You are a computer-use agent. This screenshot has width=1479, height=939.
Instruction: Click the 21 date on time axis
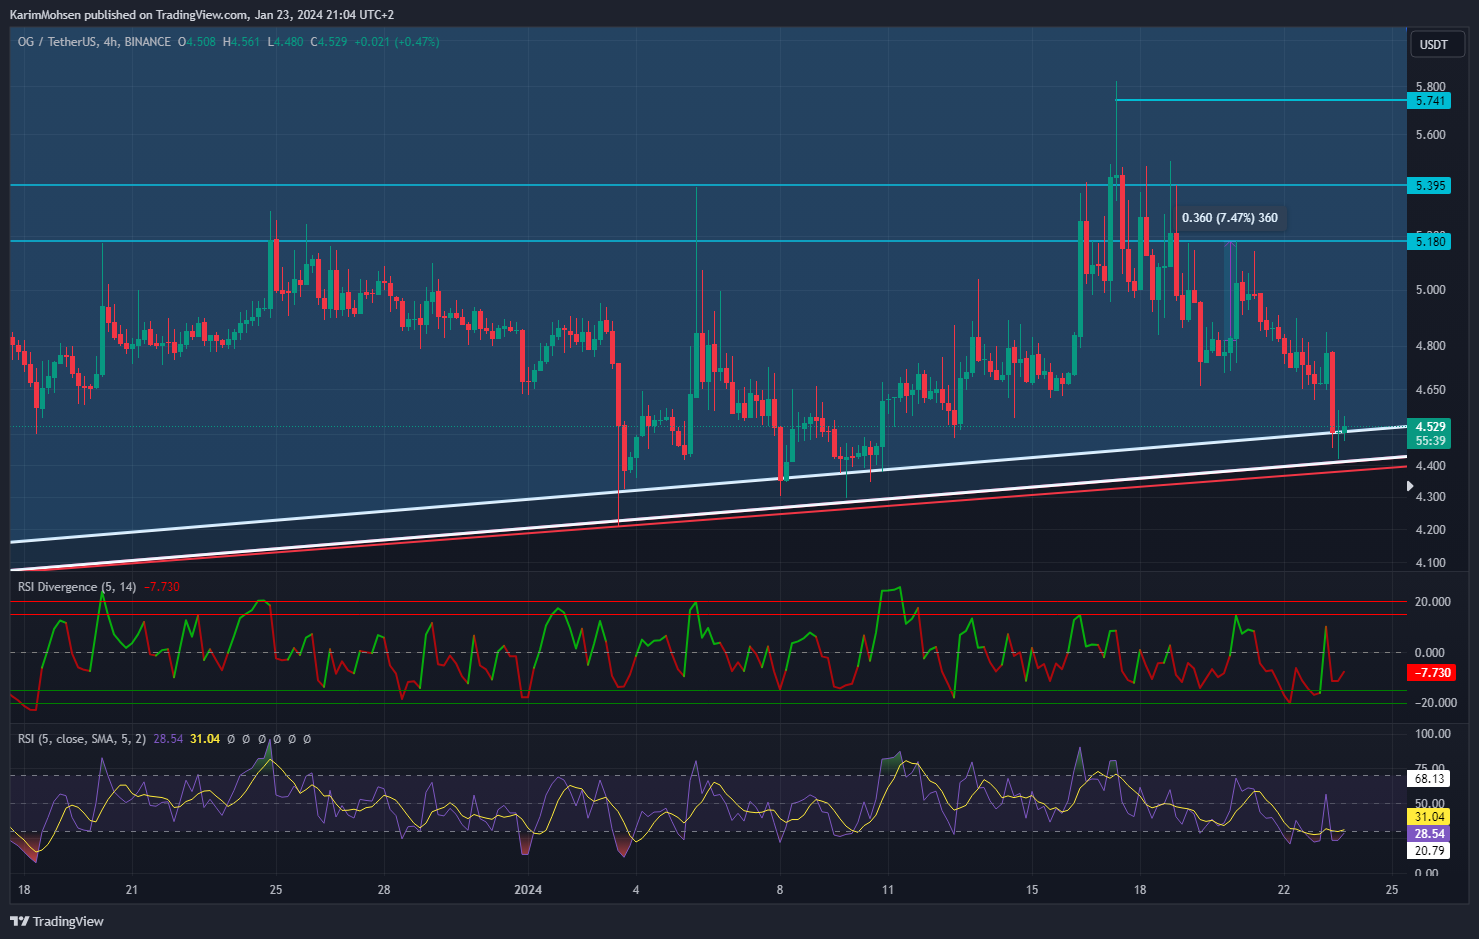(132, 890)
